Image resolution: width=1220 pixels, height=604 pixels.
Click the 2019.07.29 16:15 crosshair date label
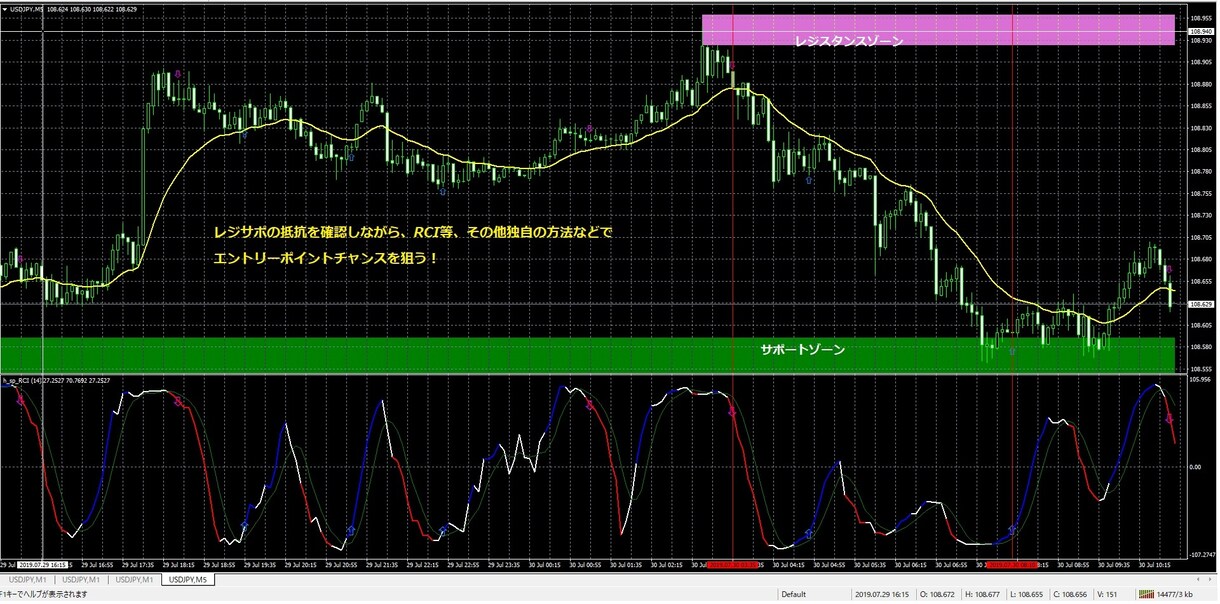[x=42, y=565]
